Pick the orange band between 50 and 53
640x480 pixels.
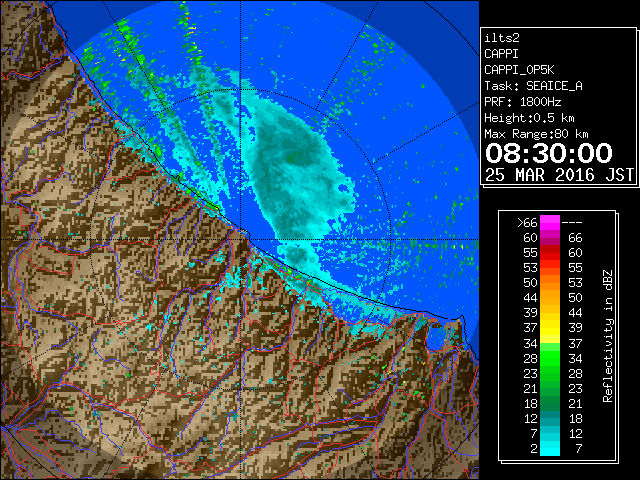[550, 282]
